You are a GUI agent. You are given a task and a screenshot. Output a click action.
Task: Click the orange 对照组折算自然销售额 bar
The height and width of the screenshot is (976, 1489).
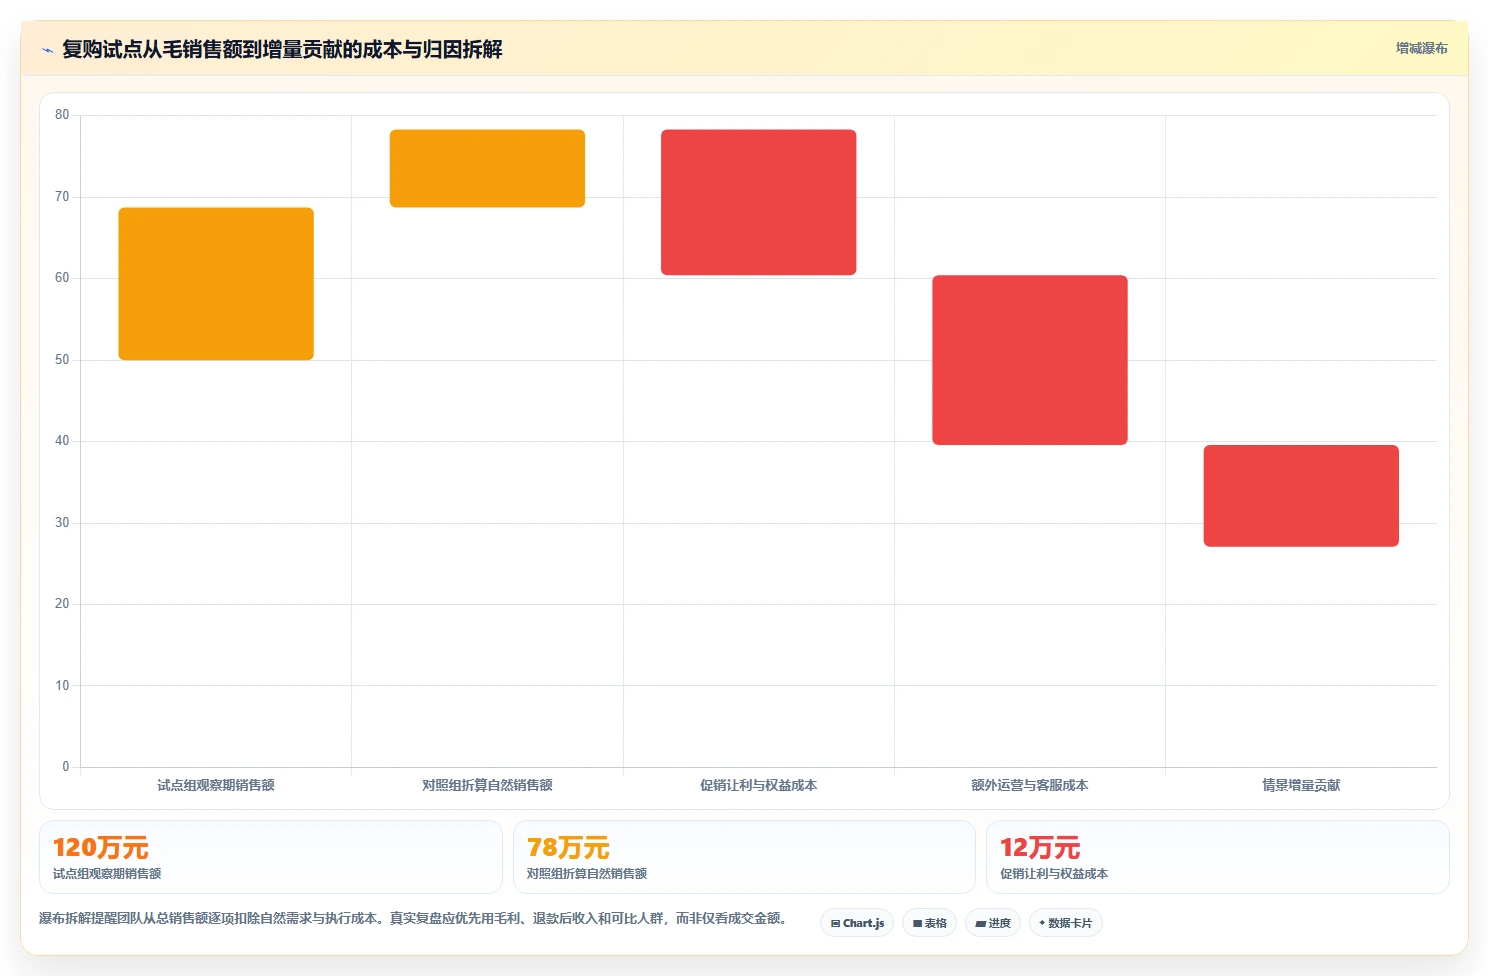click(487, 168)
